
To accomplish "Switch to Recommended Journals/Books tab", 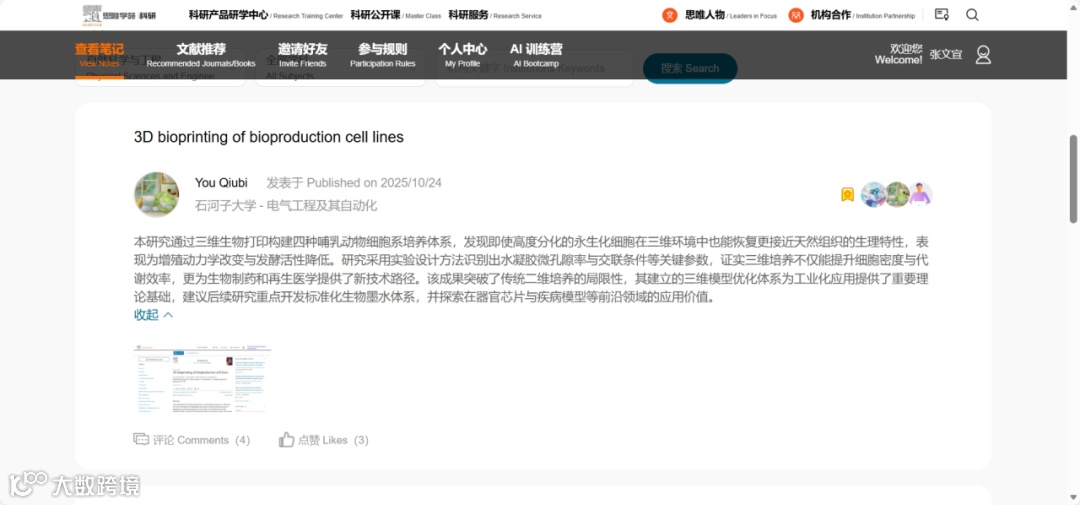I will coord(200,55).
